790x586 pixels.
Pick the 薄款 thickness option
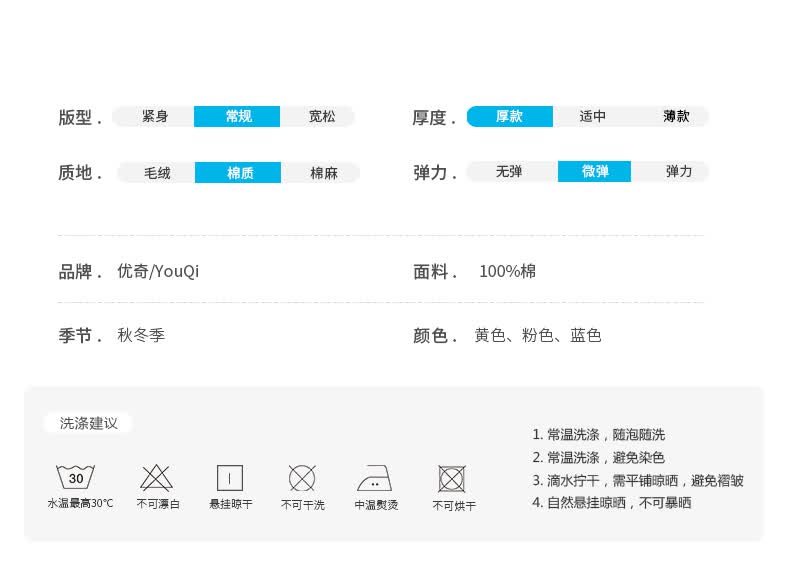coord(676,116)
